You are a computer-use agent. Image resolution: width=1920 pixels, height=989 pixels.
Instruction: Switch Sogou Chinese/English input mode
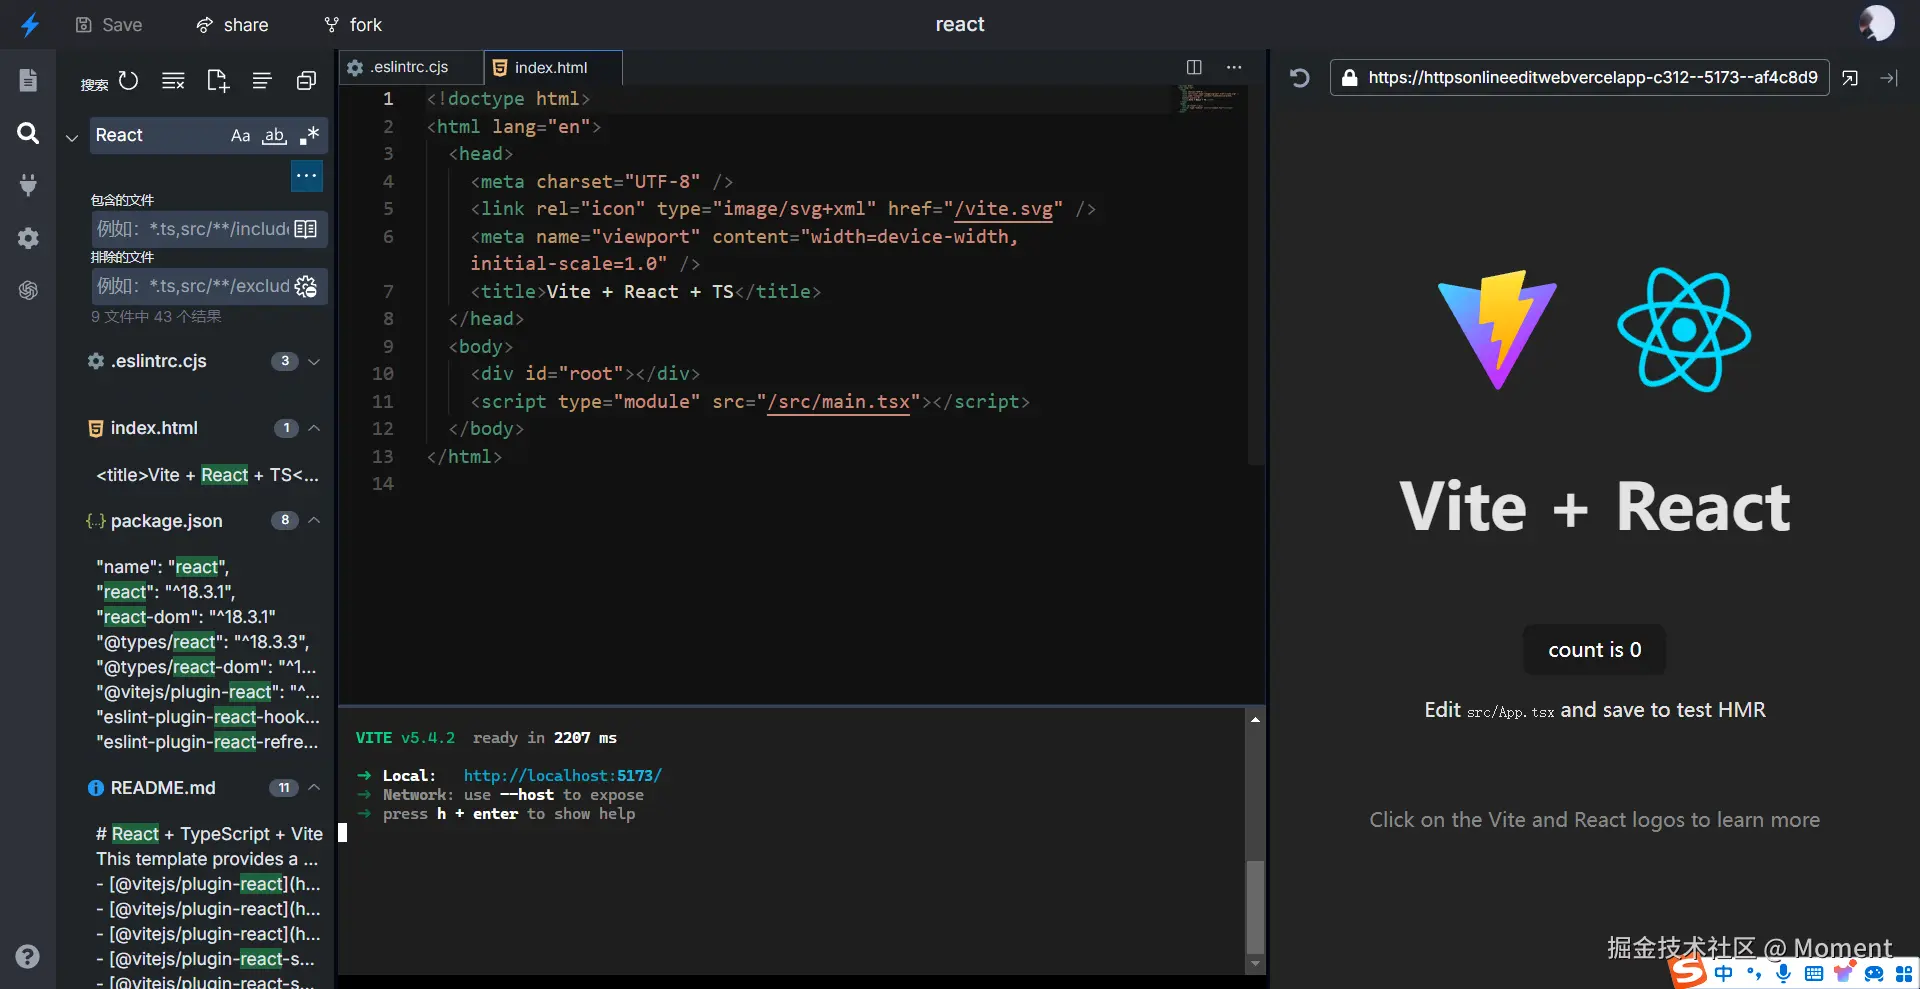click(x=1724, y=973)
